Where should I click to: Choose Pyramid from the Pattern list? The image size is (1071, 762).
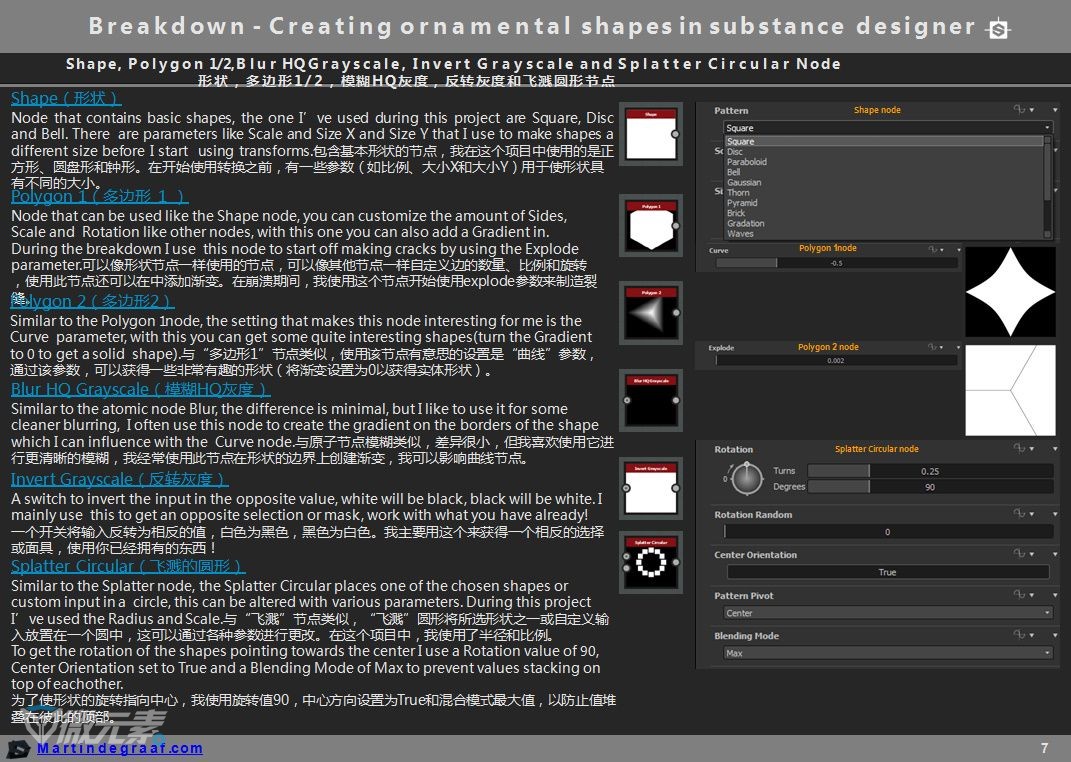pos(884,203)
